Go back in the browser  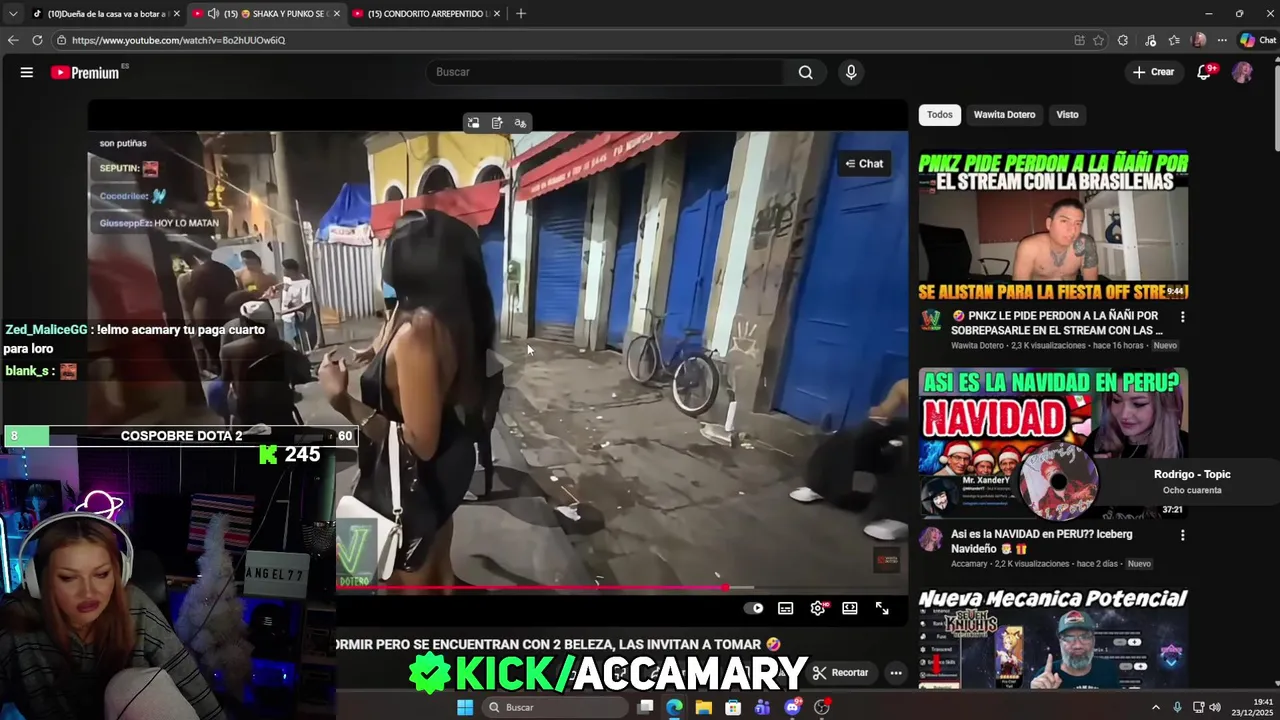click(13, 40)
